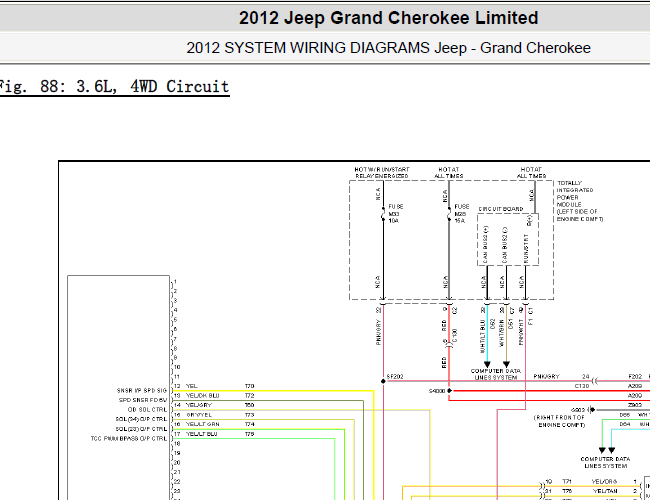Click the G902 ground label
Screen dimensions: 650x500
coord(578,410)
